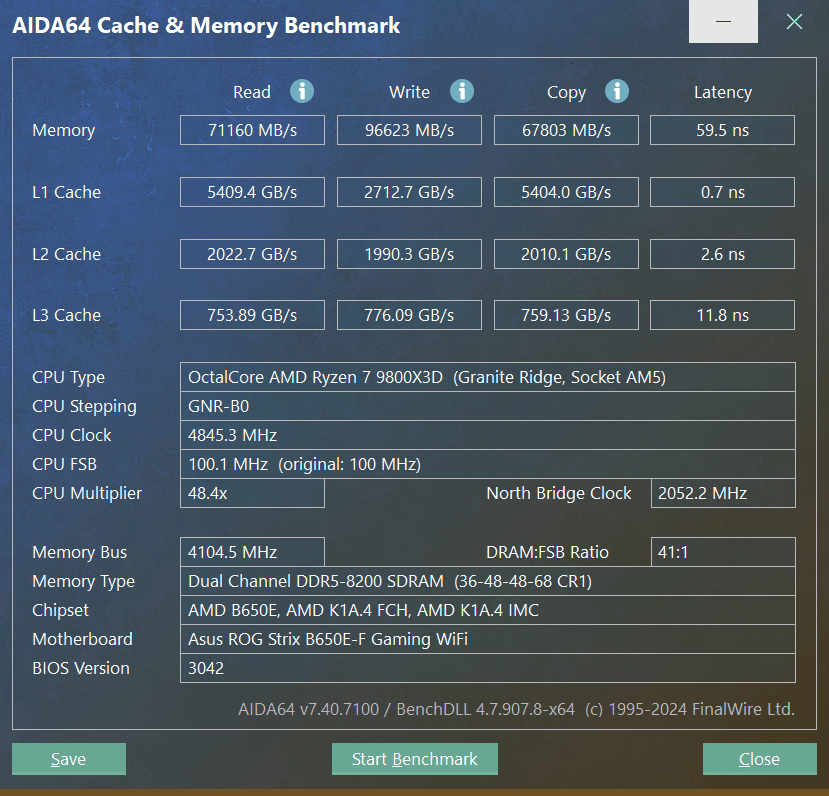Click the BIOS Version value 3042
The image size is (829, 796).
tap(487, 668)
